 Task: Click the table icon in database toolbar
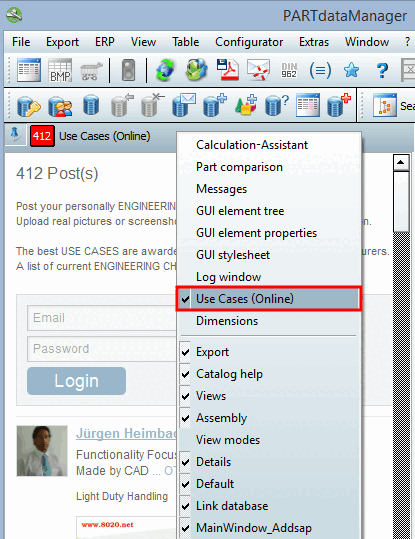point(308,105)
